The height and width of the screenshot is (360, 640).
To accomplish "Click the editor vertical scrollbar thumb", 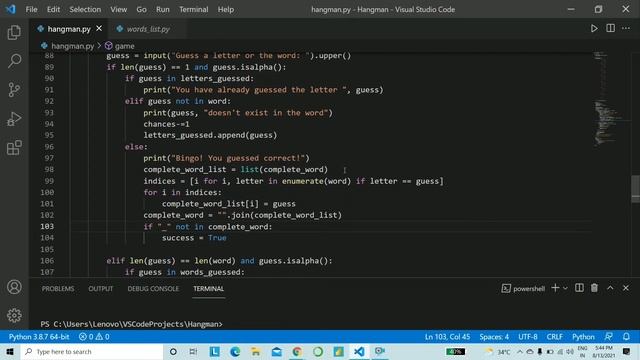I will [635, 189].
